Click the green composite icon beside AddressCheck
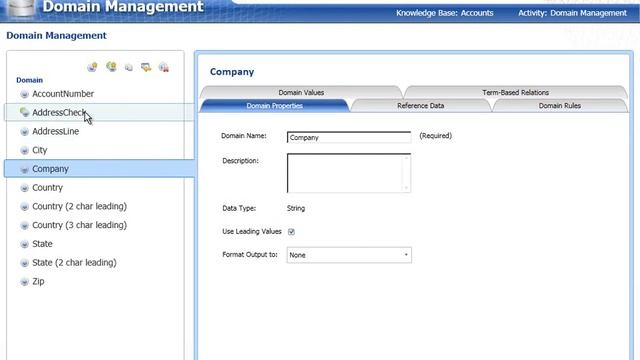This screenshot has height=360, width=640. click(x=24, y=112)
